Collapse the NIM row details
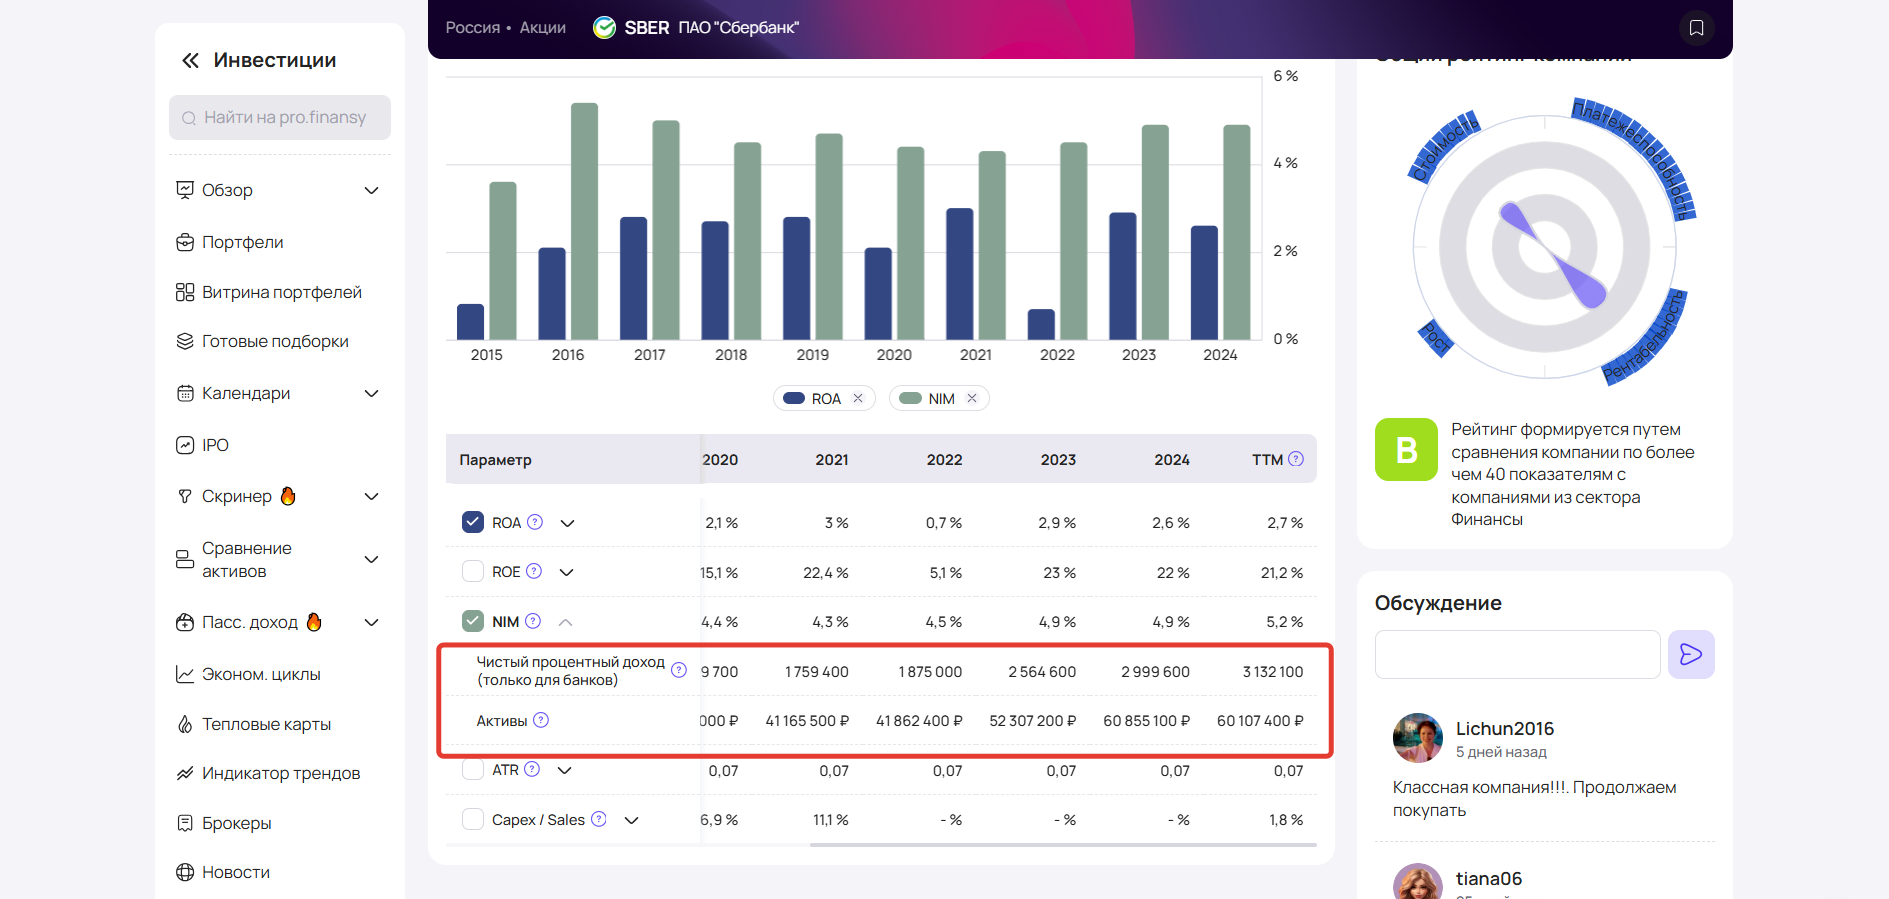This screenshot has height=899, width=1889. point(565,622)
